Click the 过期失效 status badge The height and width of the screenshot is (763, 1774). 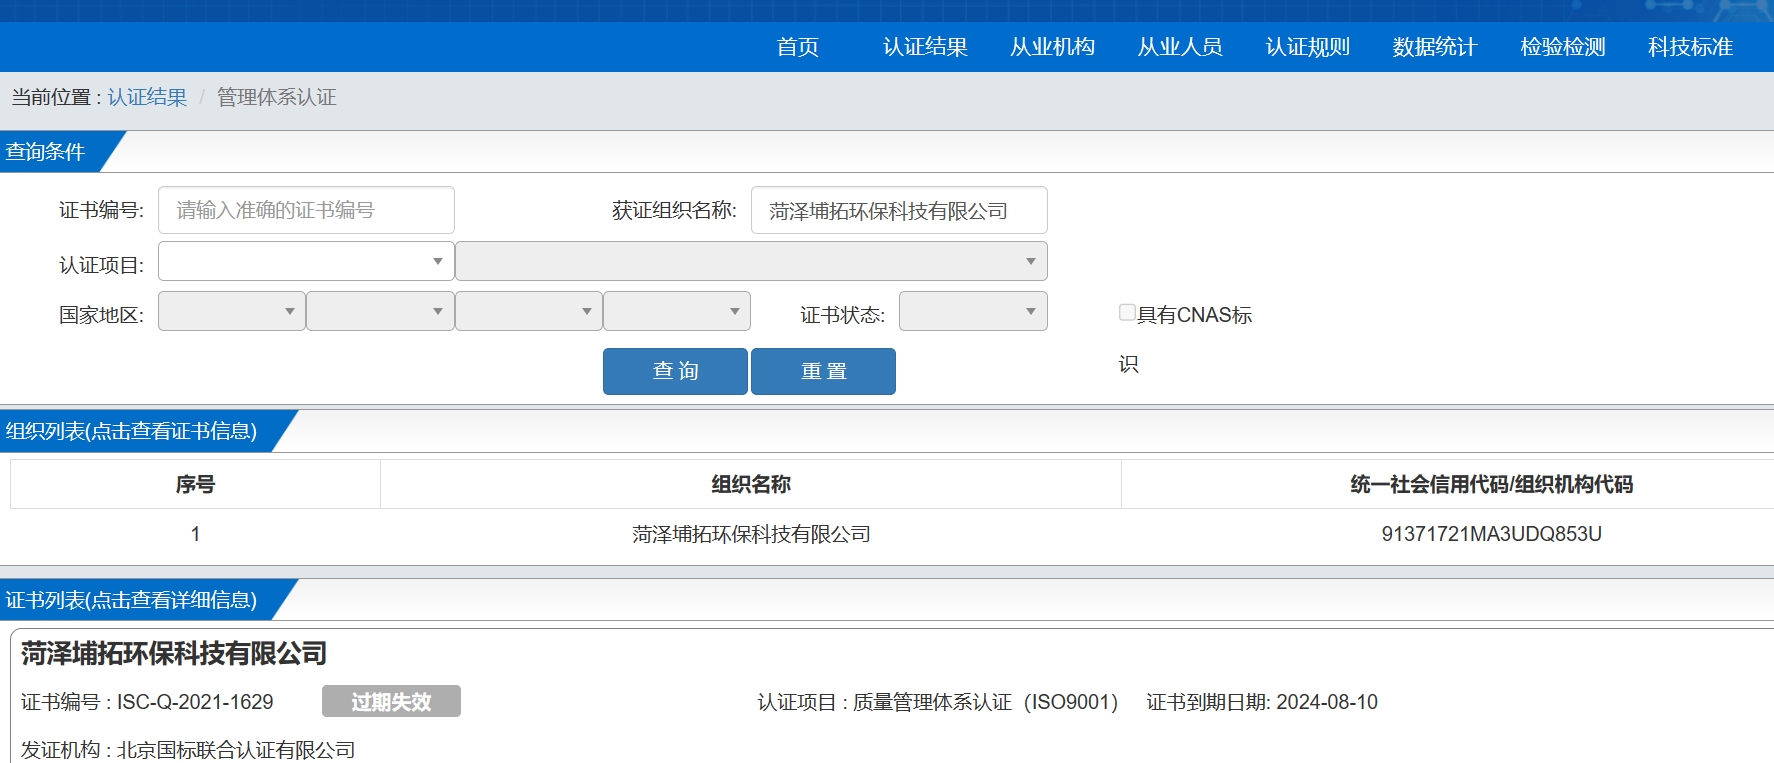tap(391, 701)
